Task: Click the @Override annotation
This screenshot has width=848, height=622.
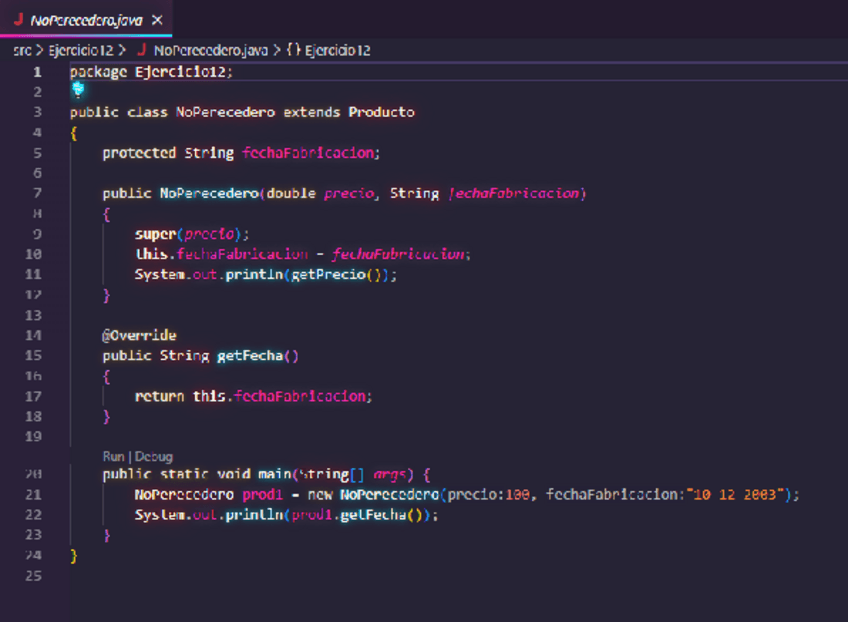Action: (139, 335)
